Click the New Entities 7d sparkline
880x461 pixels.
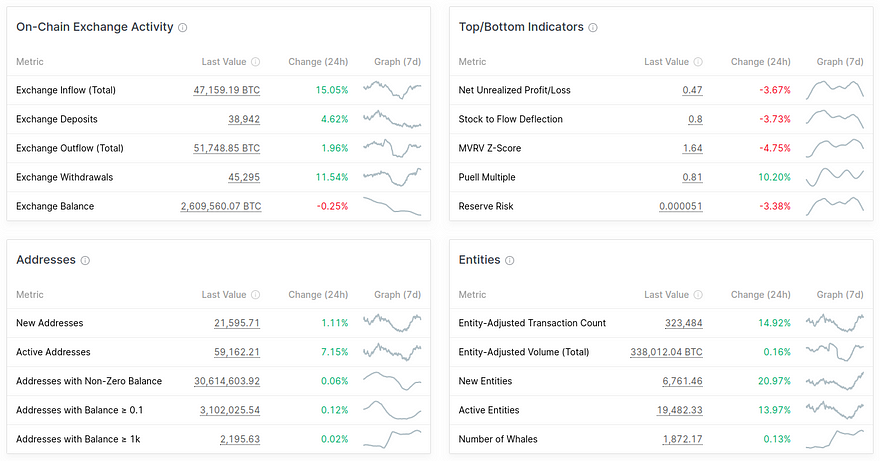coord(835,381)
